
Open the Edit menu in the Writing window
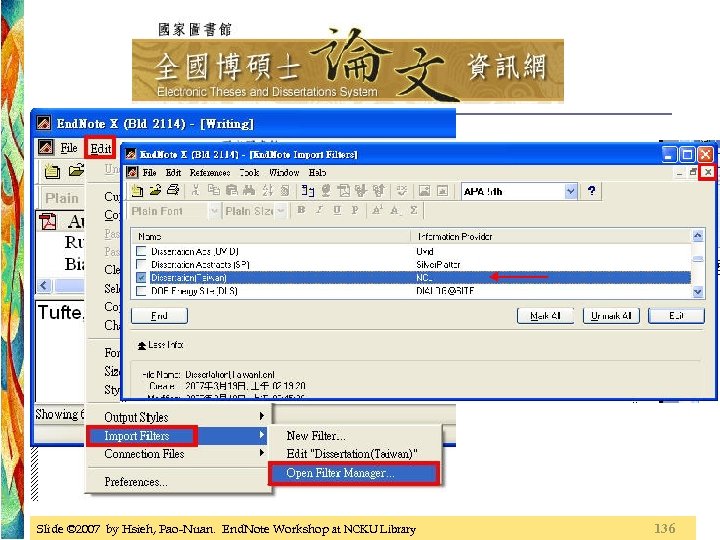(x=101, y=148)
